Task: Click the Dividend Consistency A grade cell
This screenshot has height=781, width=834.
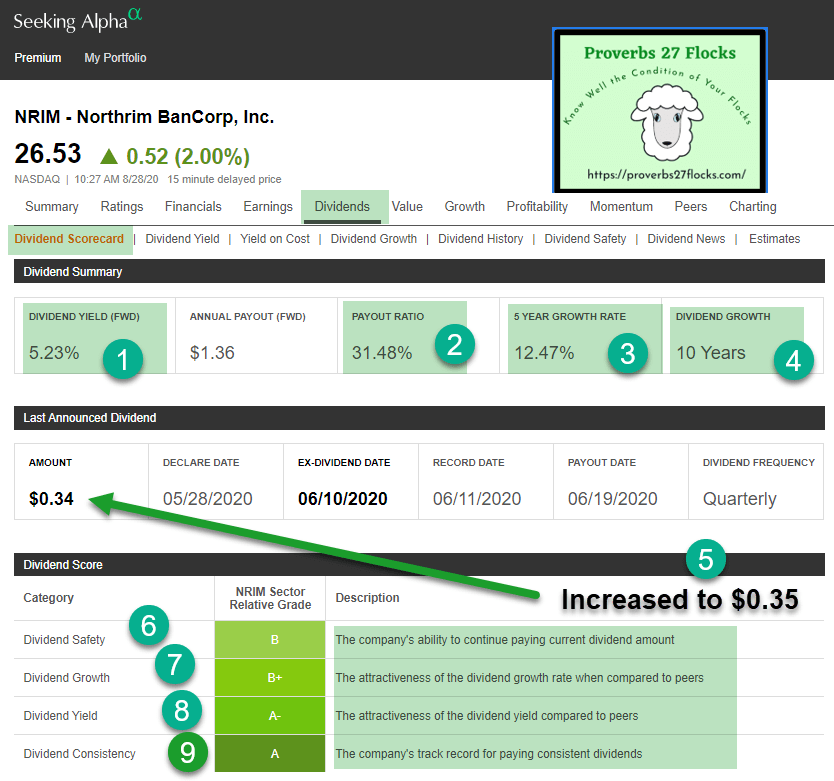Action: pyautogui.click(x=275, y=754)
